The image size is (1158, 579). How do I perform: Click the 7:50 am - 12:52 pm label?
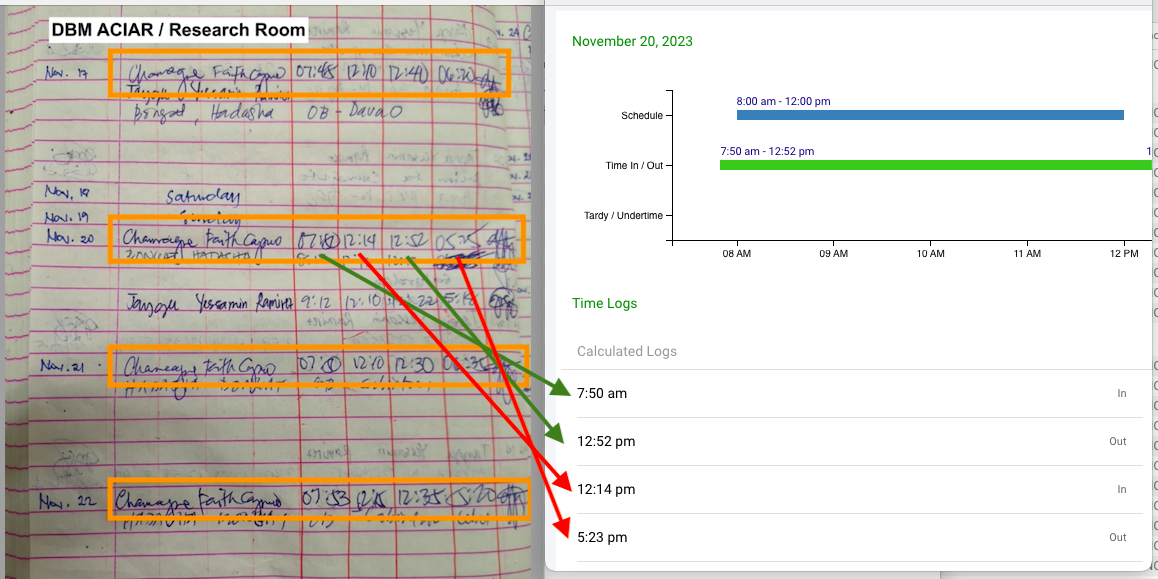[x=767, y=151]
